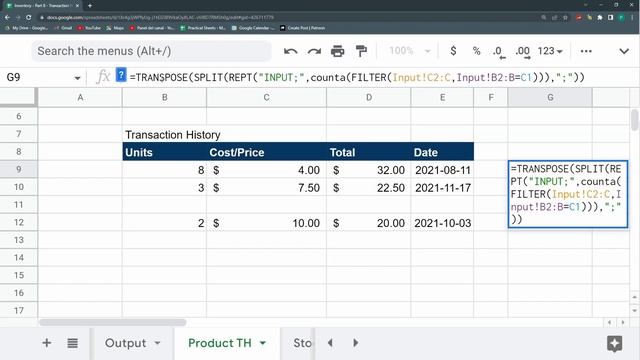The image size is (640, 360).
Task: Format as percent icon
Action: point(476,51)
